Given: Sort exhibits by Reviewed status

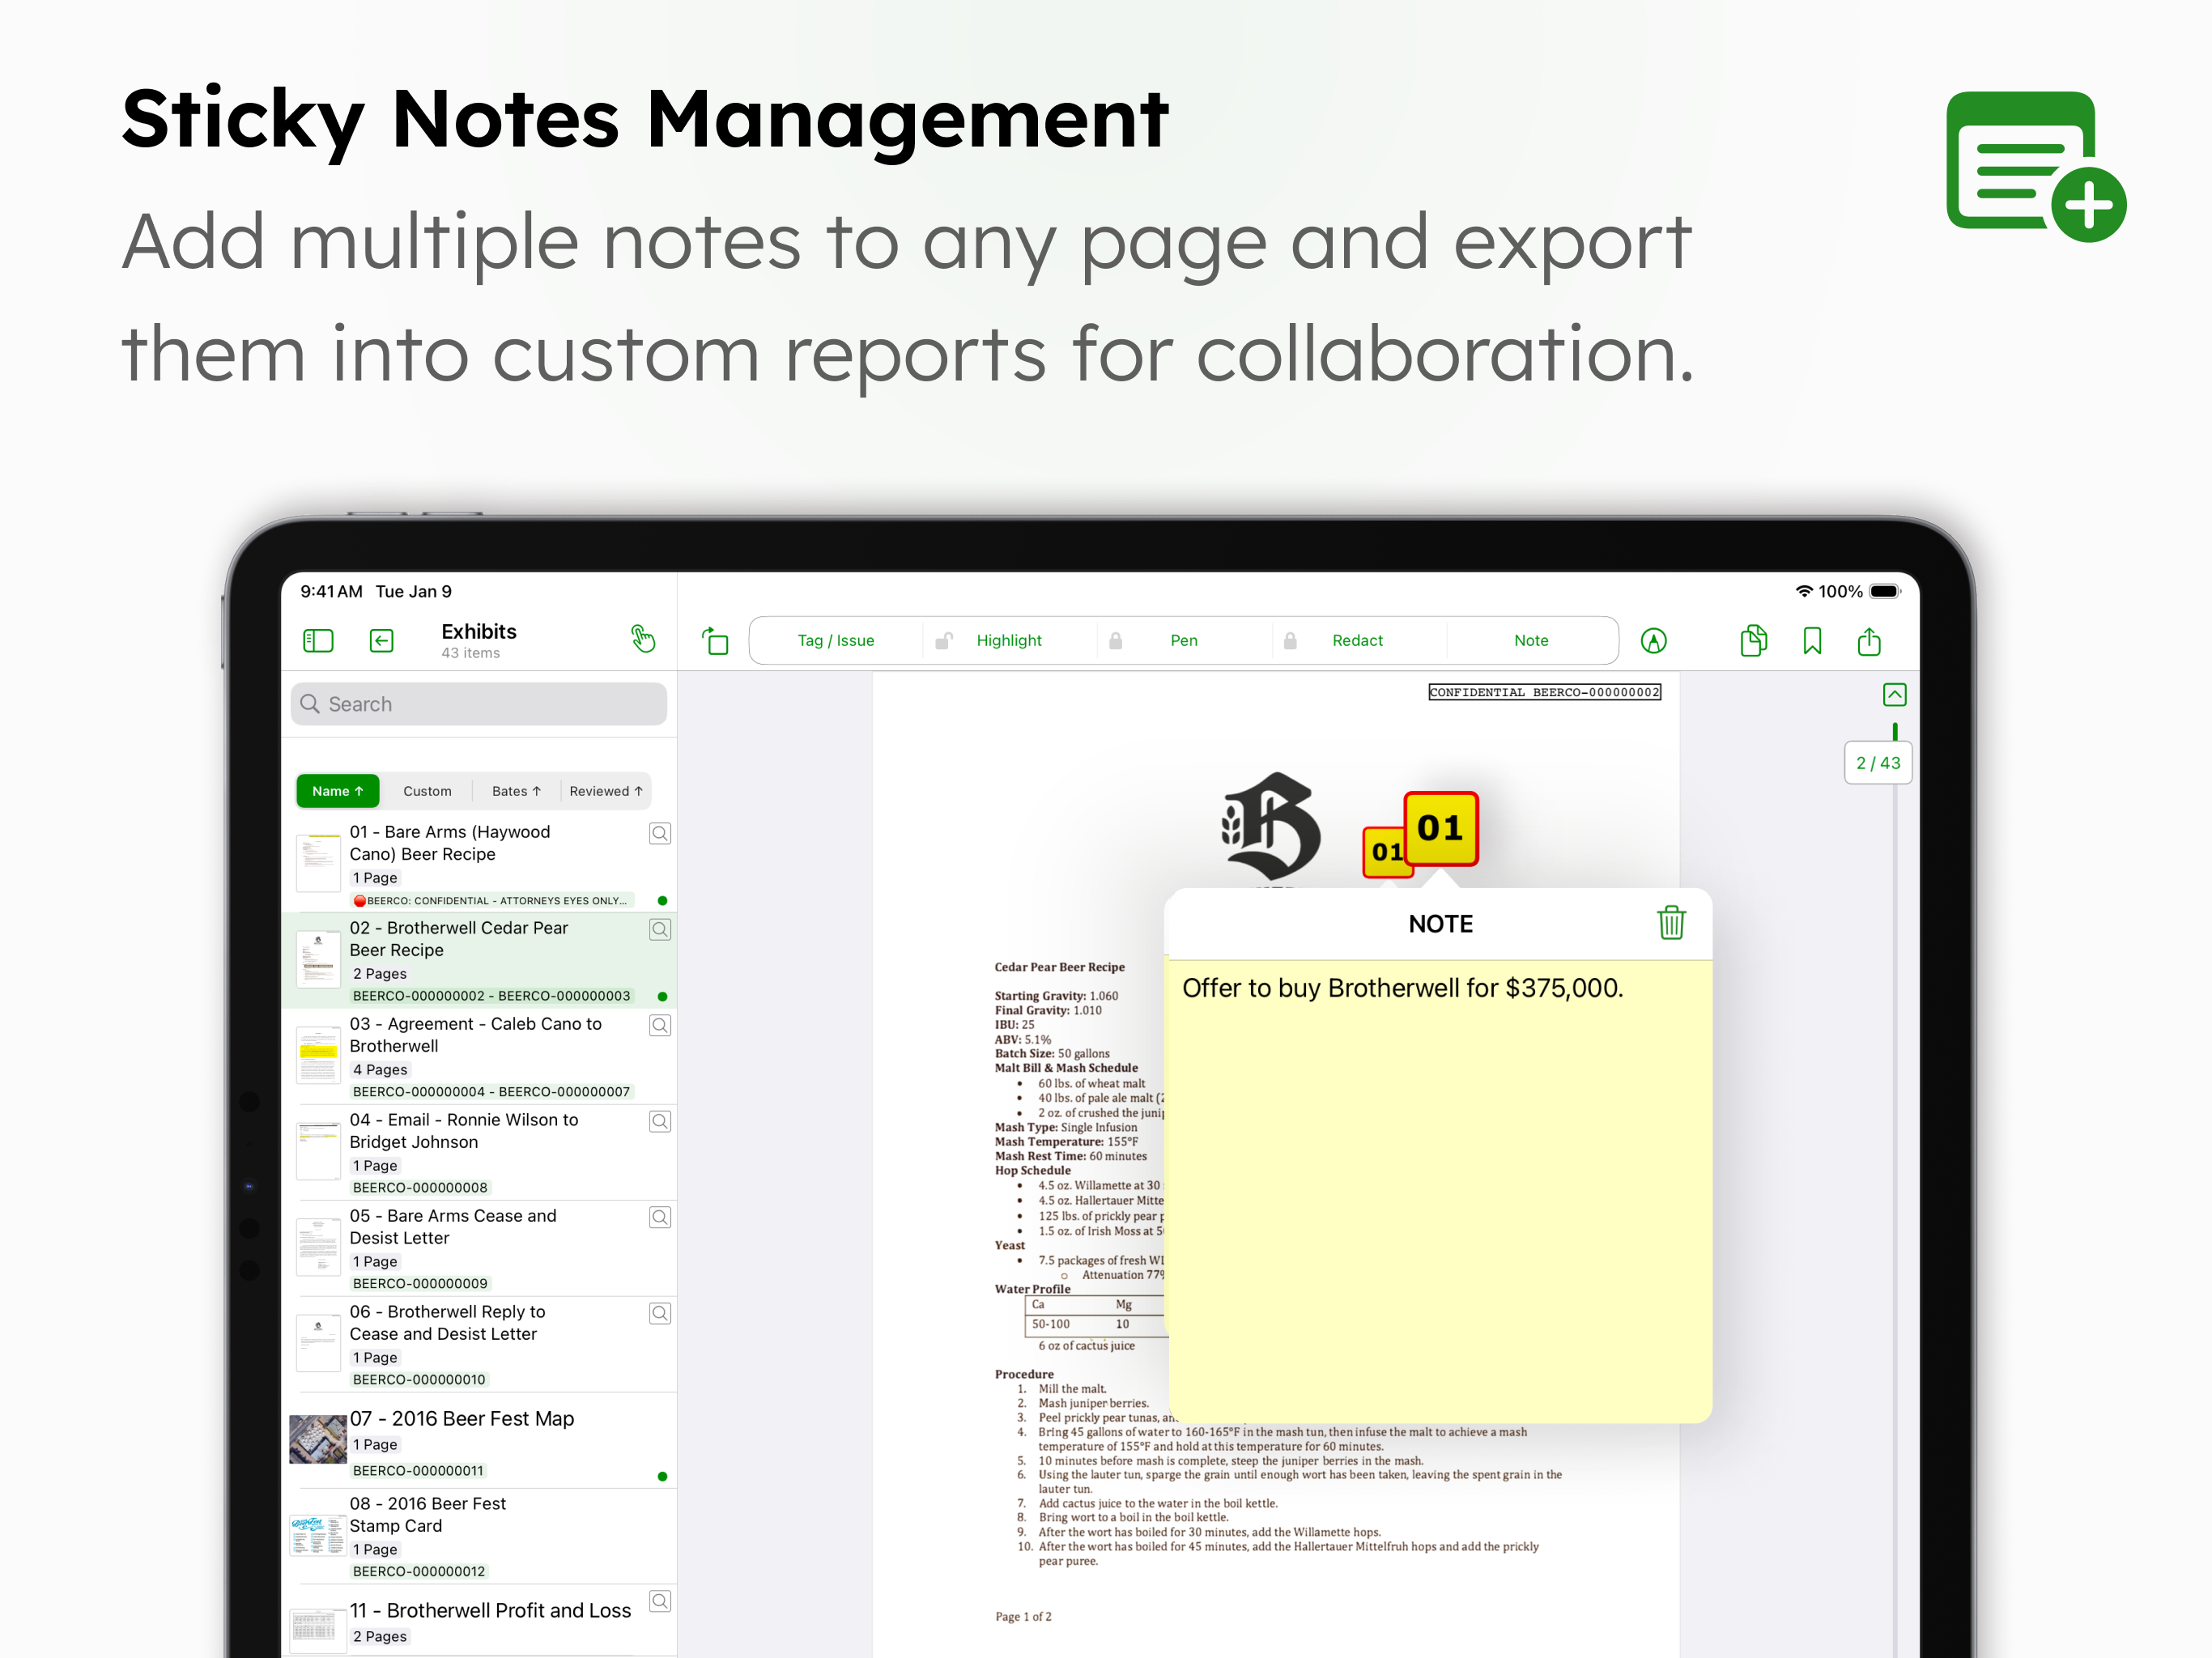Looking at the screenshot, I should (605, 790).
